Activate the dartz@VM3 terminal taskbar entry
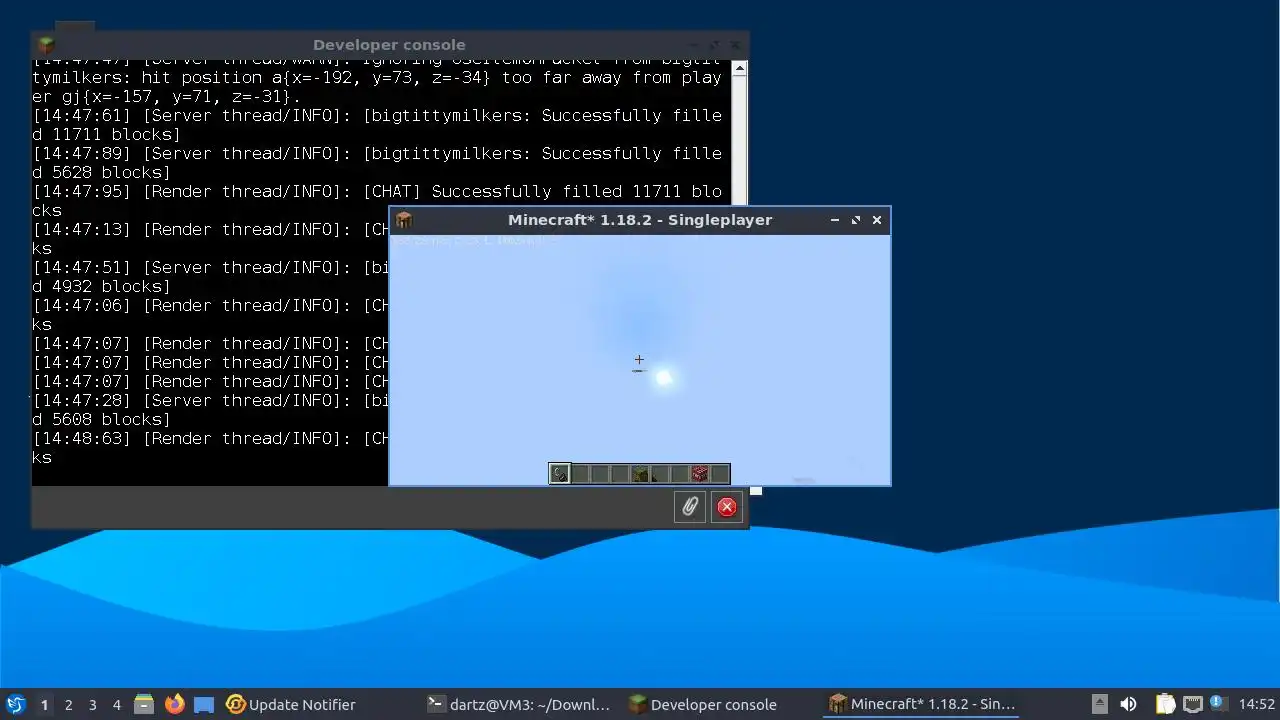Viewport: 1280px width, 720px height. point(518,704)
